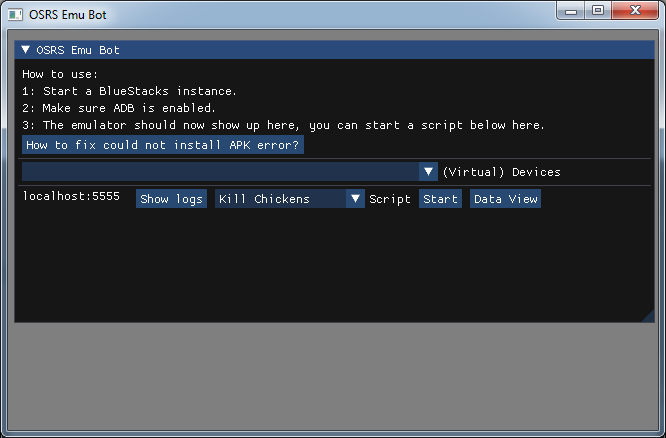666x438 pixels.
Task: Close the OSRS Emu Bot window
Action: click(635, 10)
